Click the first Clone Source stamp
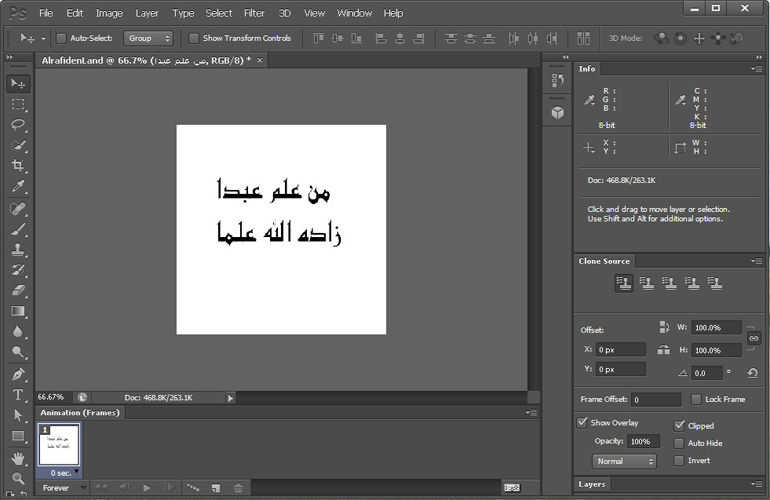Image resolution: width=770 pixels, height=500 pixels. pyautogui.click(x=624, y=284)
